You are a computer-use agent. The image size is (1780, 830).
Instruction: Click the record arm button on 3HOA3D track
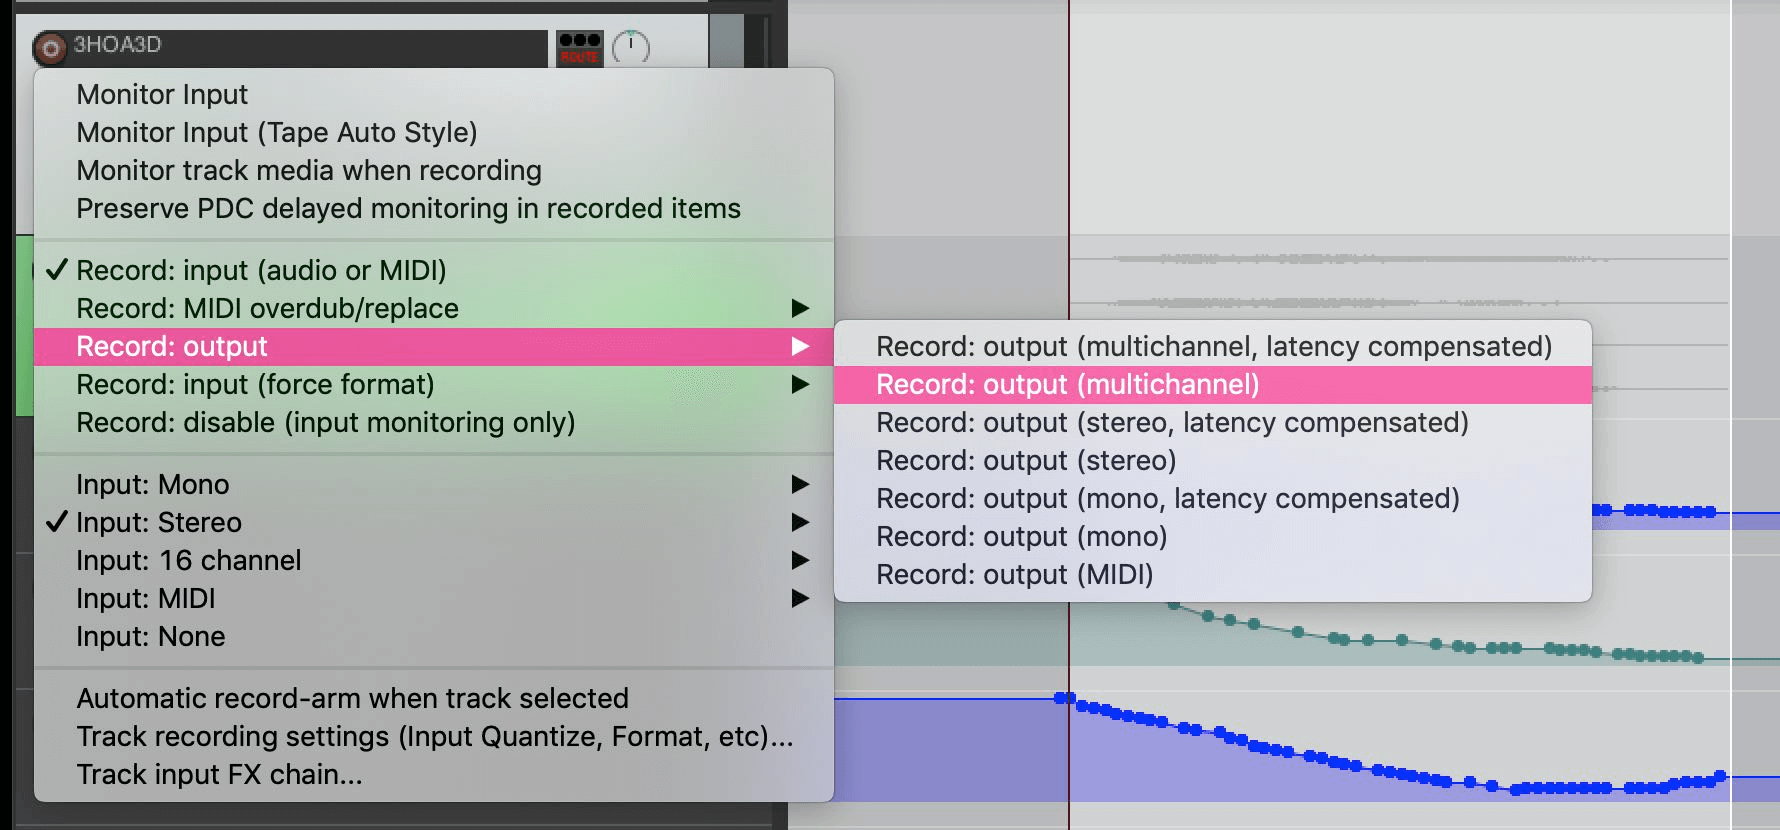pyautogui.click(x=50, y=47)
